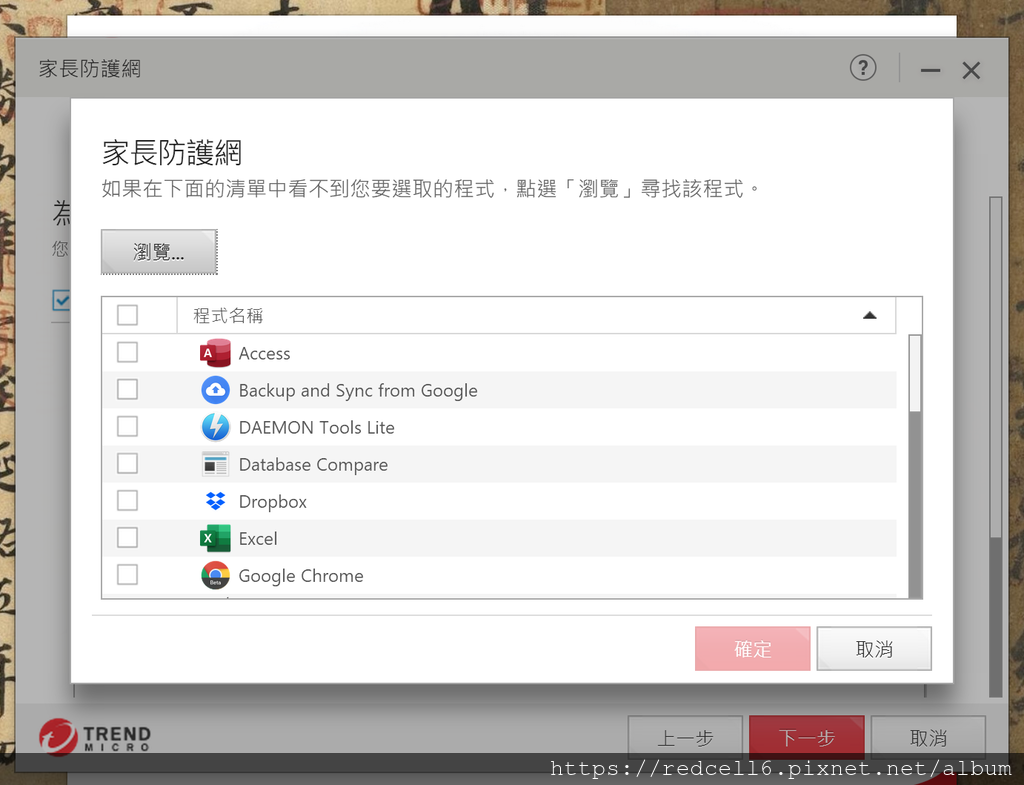Click the background window's scrollbar

click(995, 447)
